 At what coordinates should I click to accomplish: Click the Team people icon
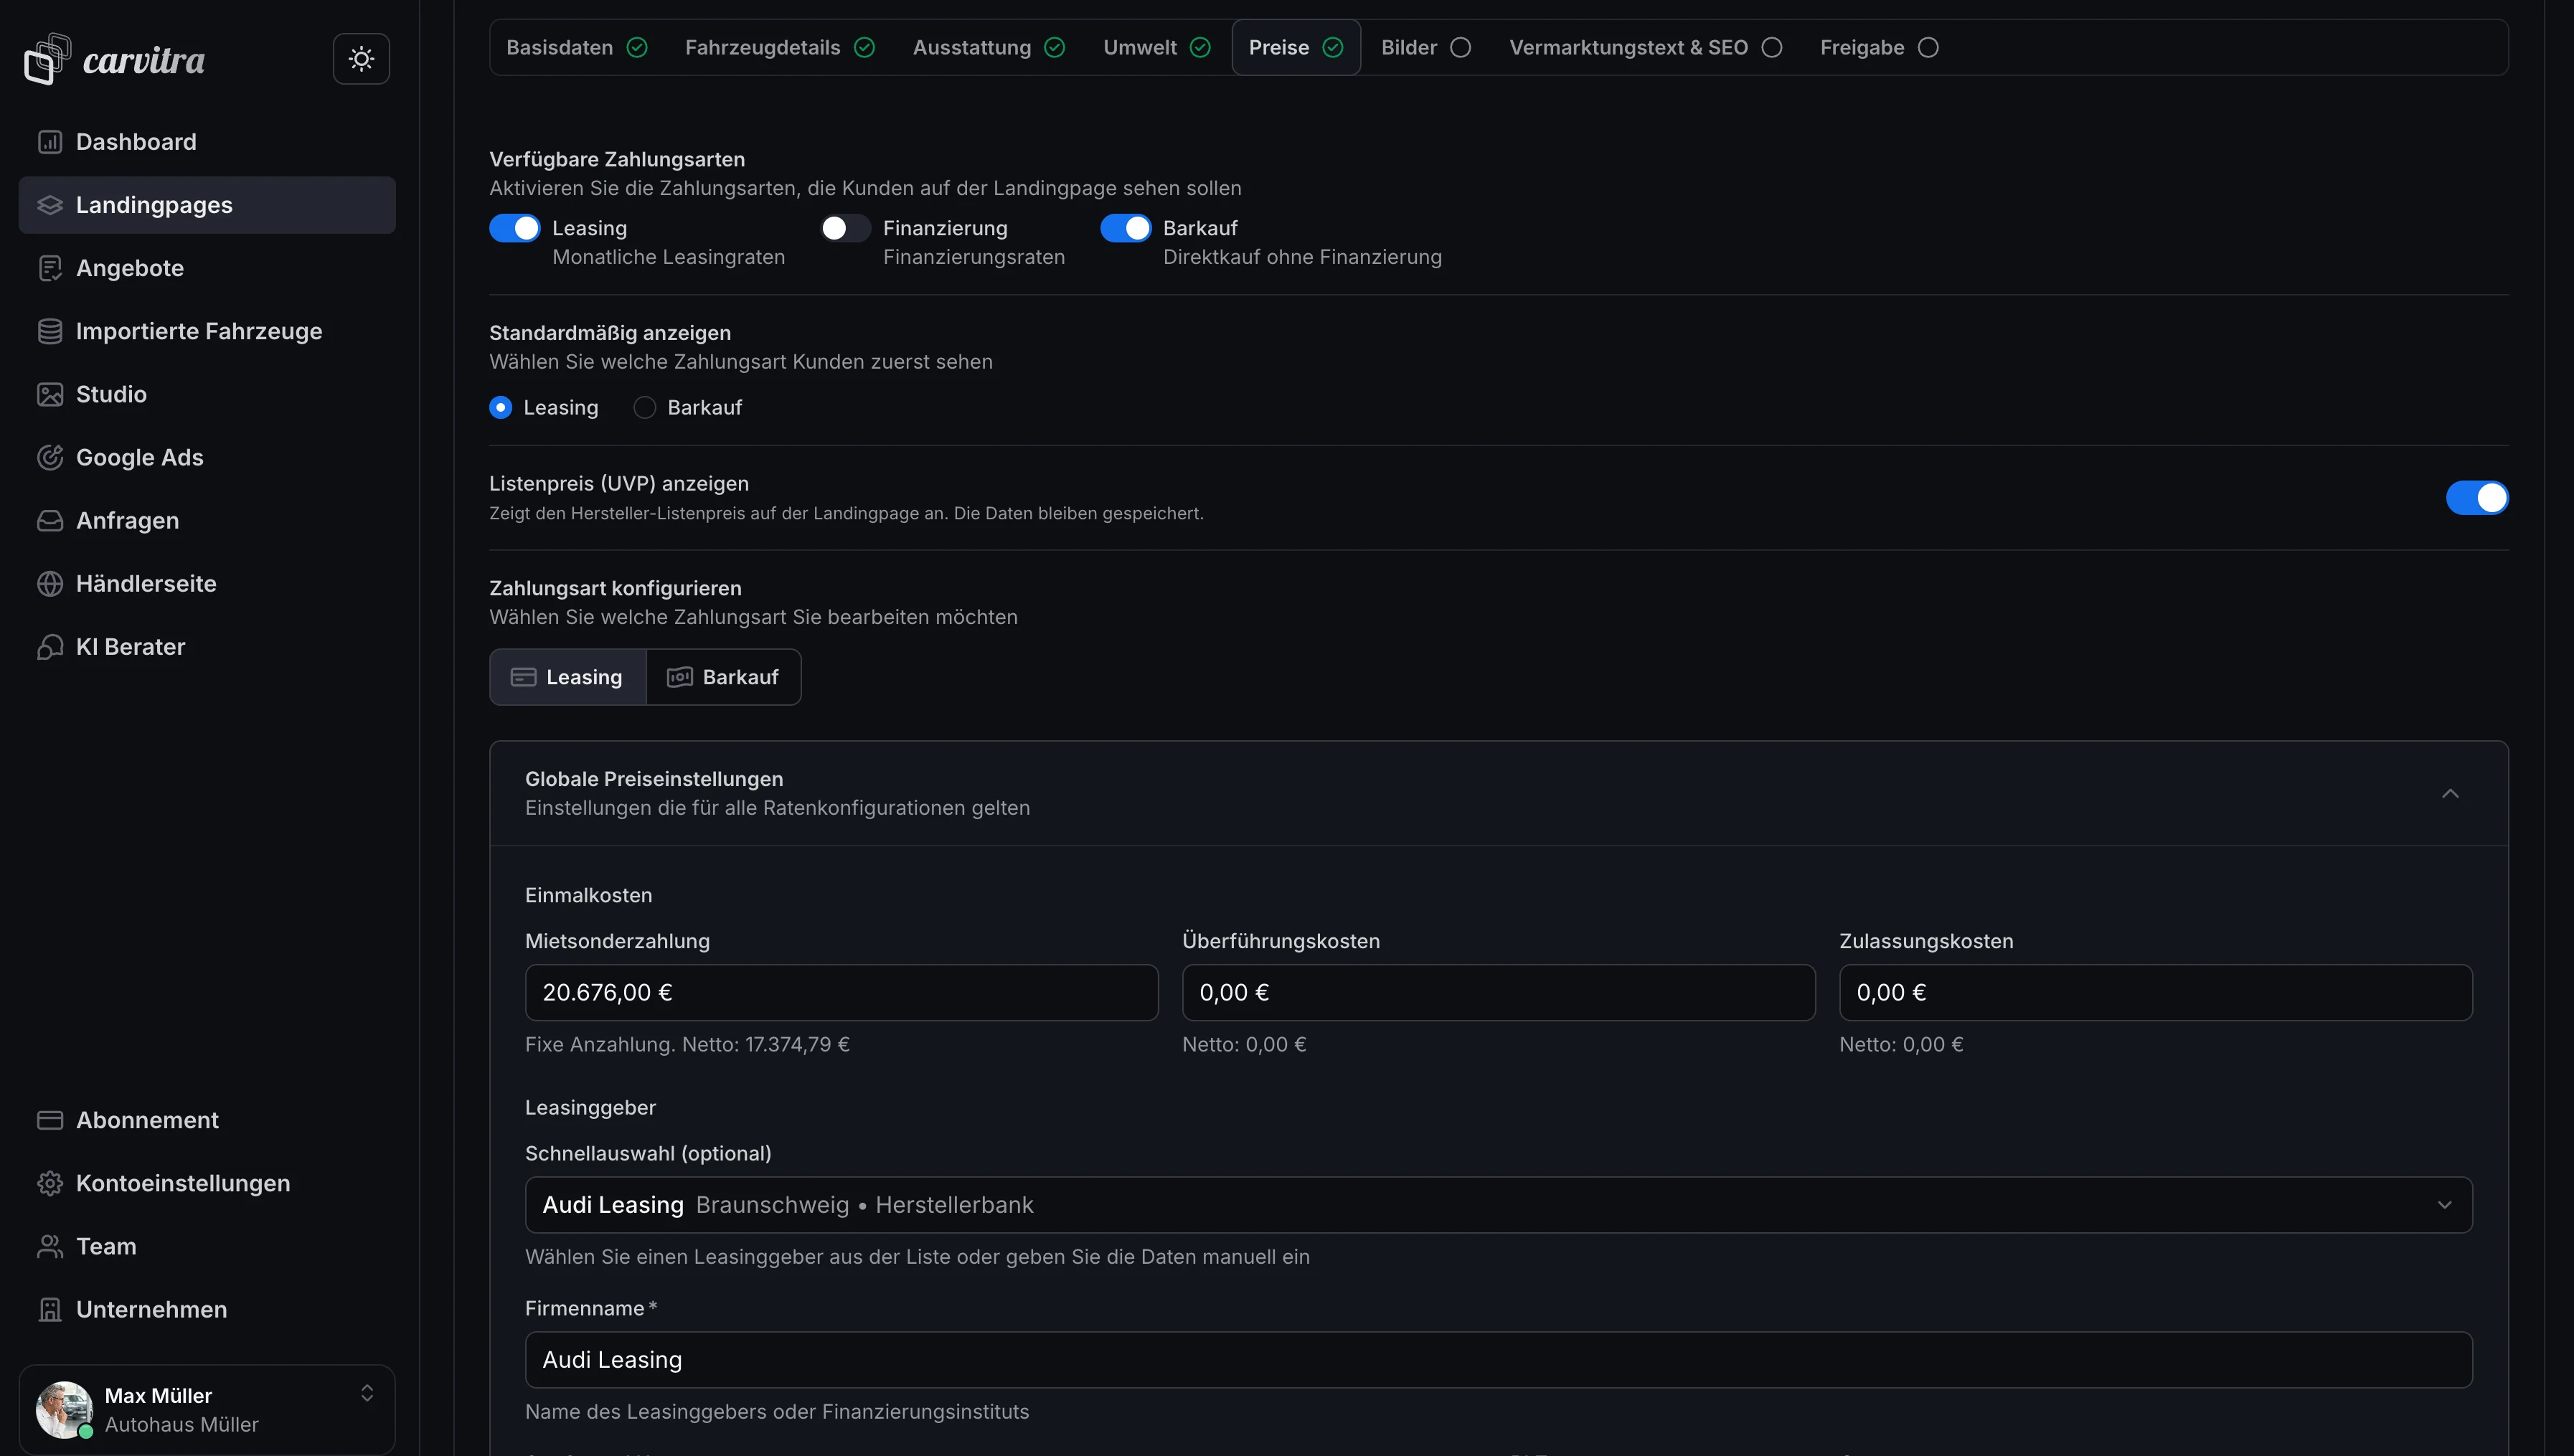(50, 1246)
